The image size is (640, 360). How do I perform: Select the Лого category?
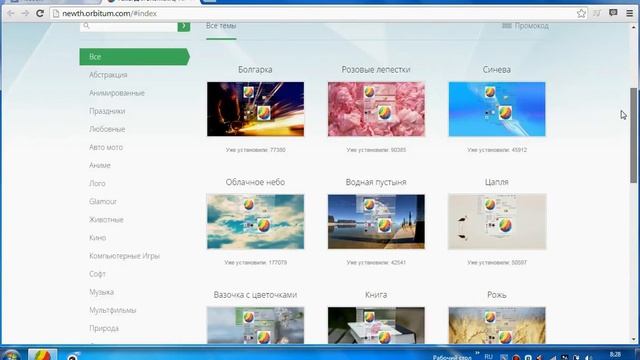(97, 184)
